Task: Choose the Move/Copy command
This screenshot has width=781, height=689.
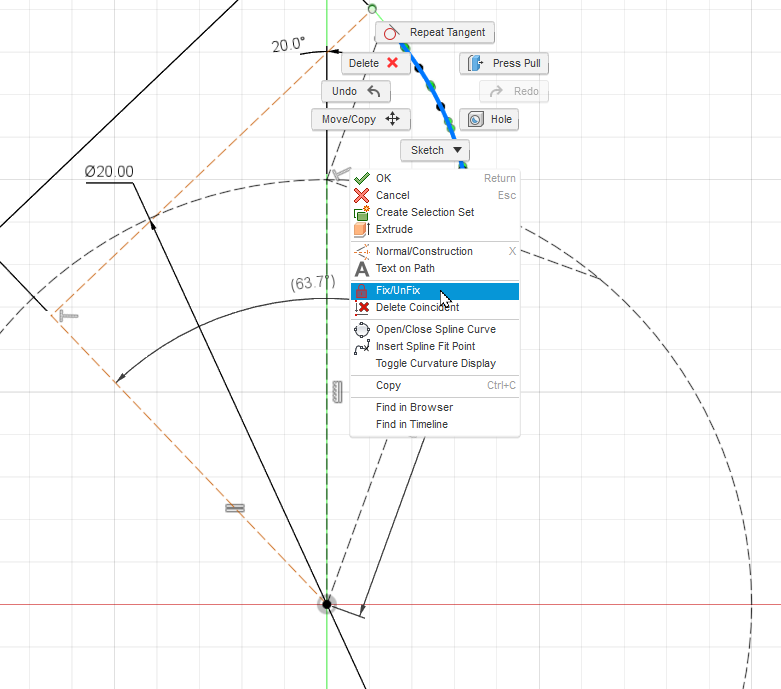Action: [360, 119]
